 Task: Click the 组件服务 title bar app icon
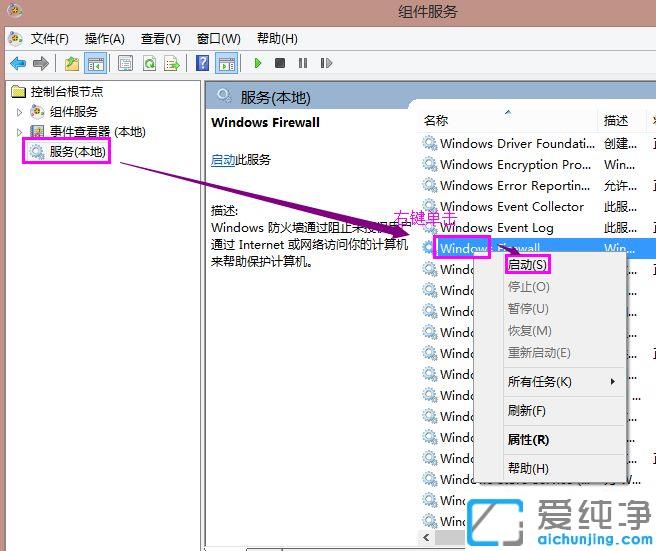[x=15, y=10]
